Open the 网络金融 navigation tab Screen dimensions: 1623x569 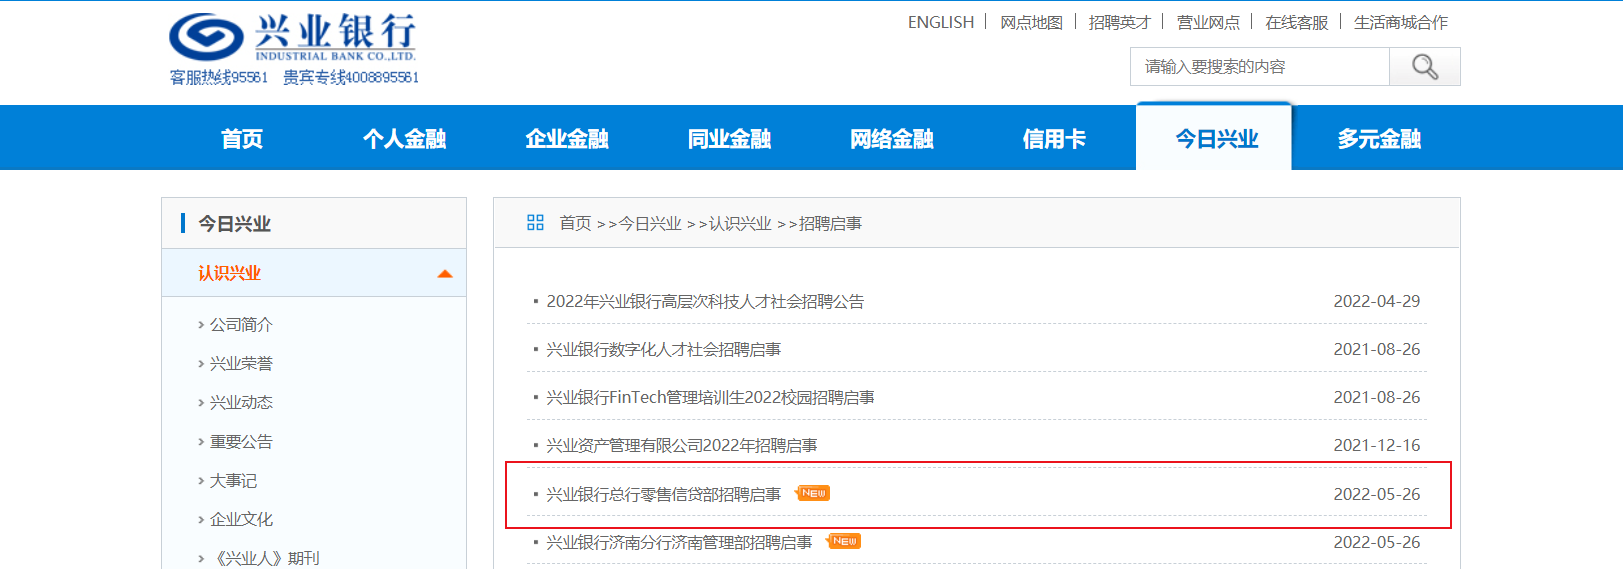pos(892,139)
